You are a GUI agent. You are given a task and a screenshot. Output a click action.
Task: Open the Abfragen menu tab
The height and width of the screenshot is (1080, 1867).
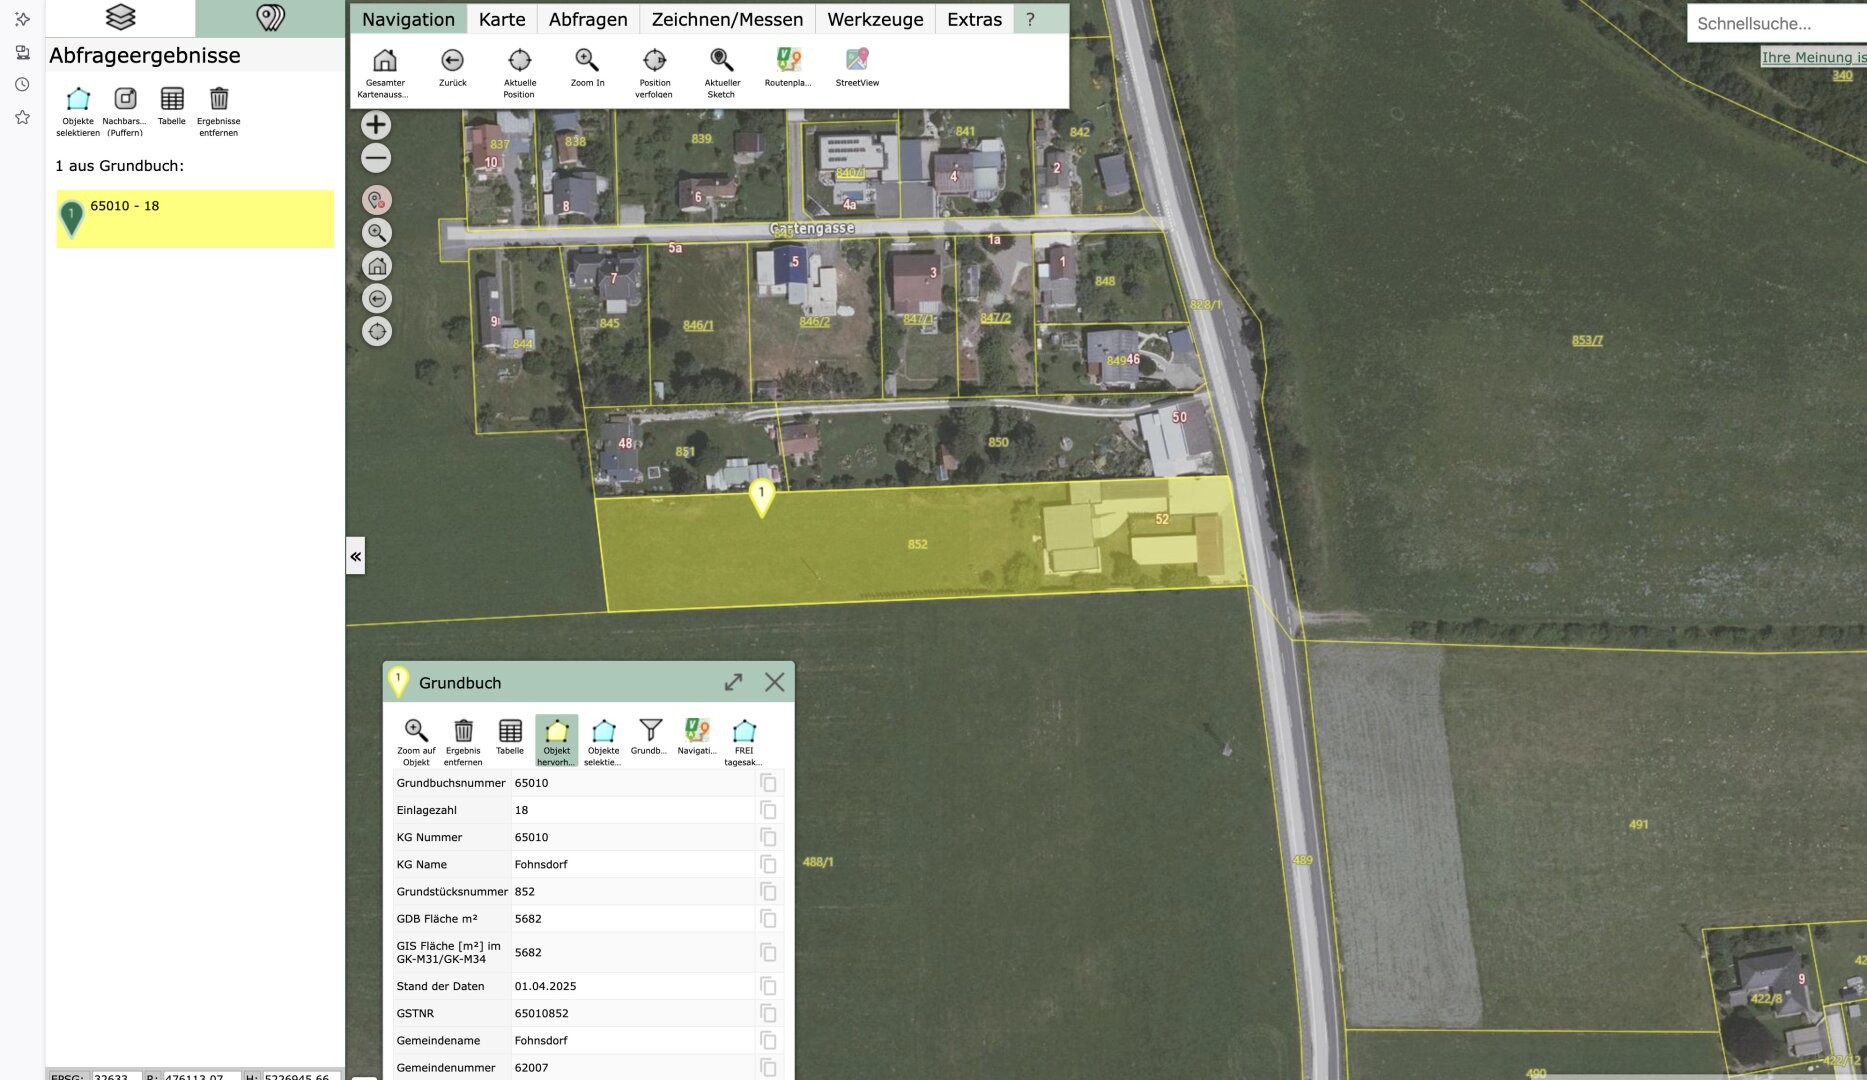588,19
